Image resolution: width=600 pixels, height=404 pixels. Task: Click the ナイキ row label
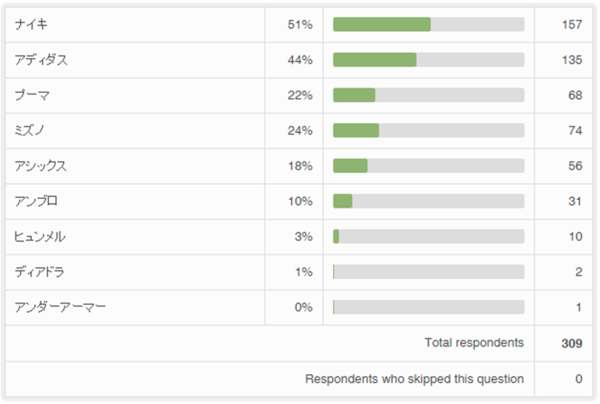(32, 24)
